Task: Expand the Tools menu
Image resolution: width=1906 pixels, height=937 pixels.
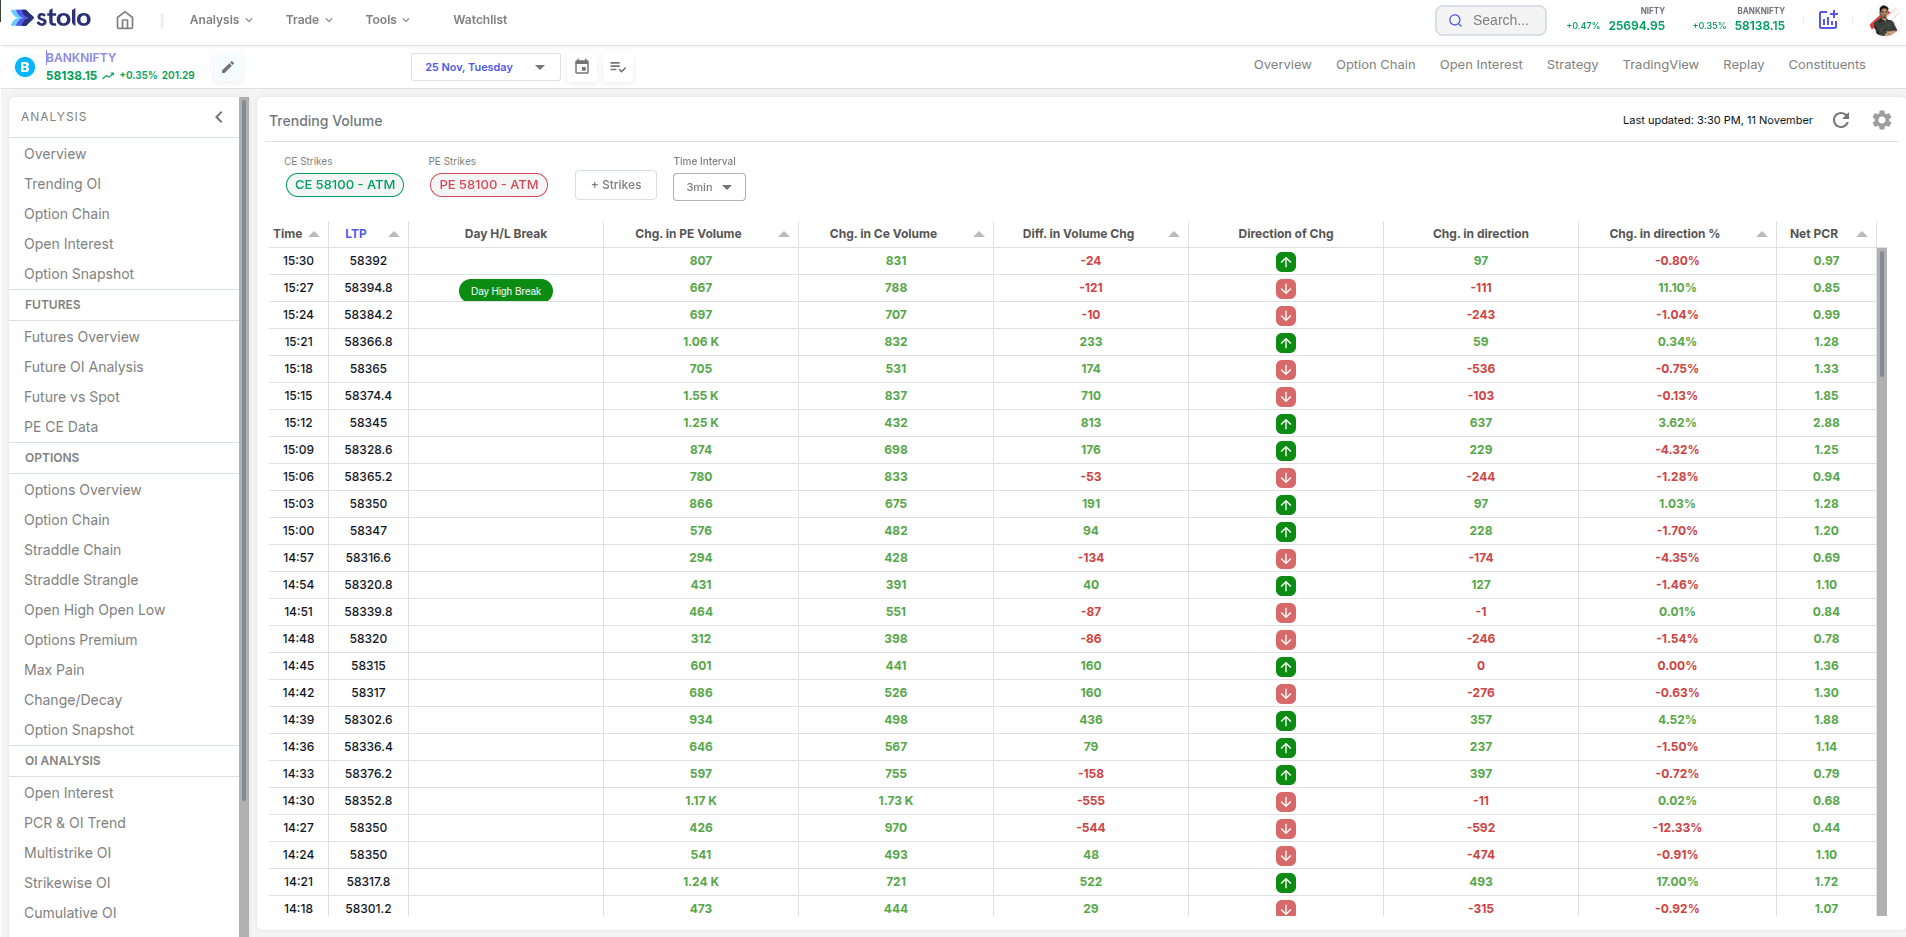Action: click(385, 19)
